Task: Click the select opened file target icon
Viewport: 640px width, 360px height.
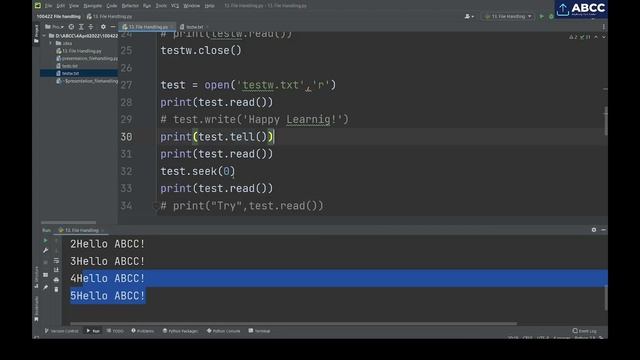Action: [x=71, y=27]
